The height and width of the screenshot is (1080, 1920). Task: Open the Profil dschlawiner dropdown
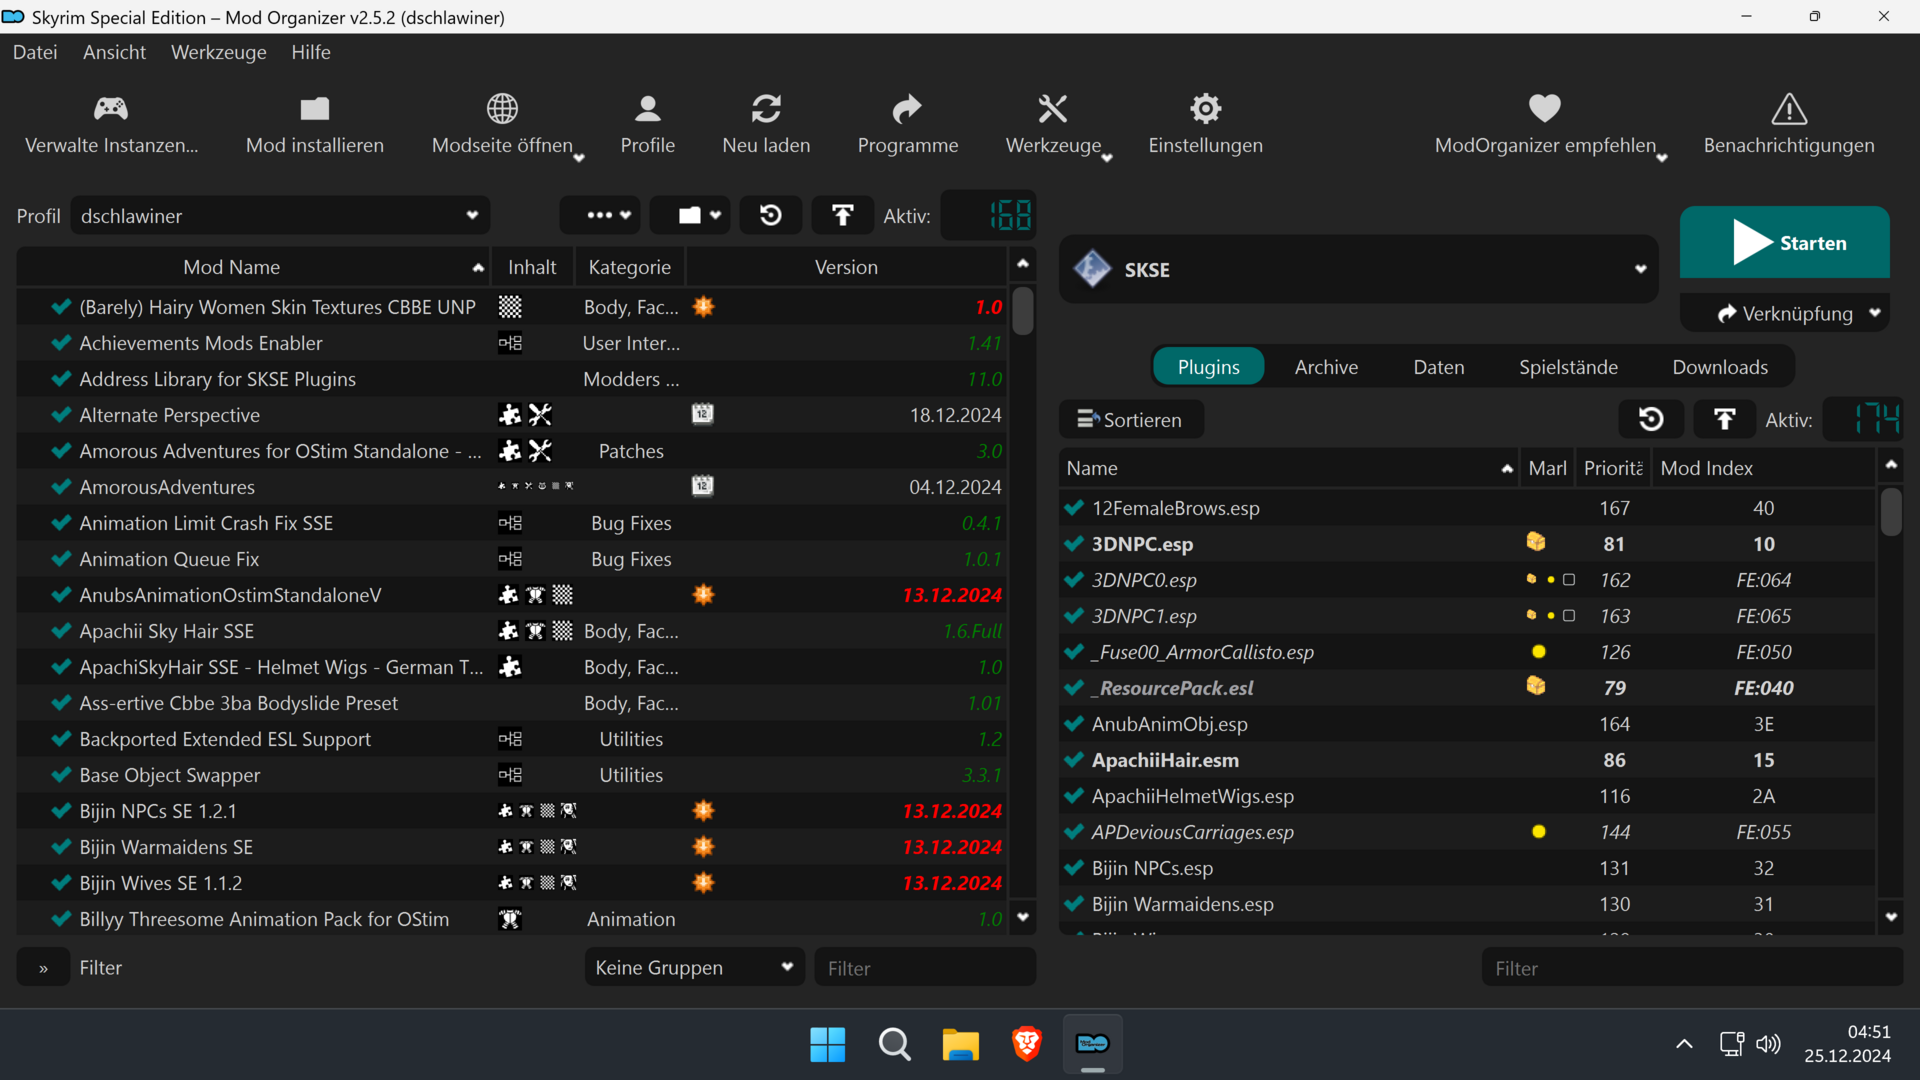[280, 216]
